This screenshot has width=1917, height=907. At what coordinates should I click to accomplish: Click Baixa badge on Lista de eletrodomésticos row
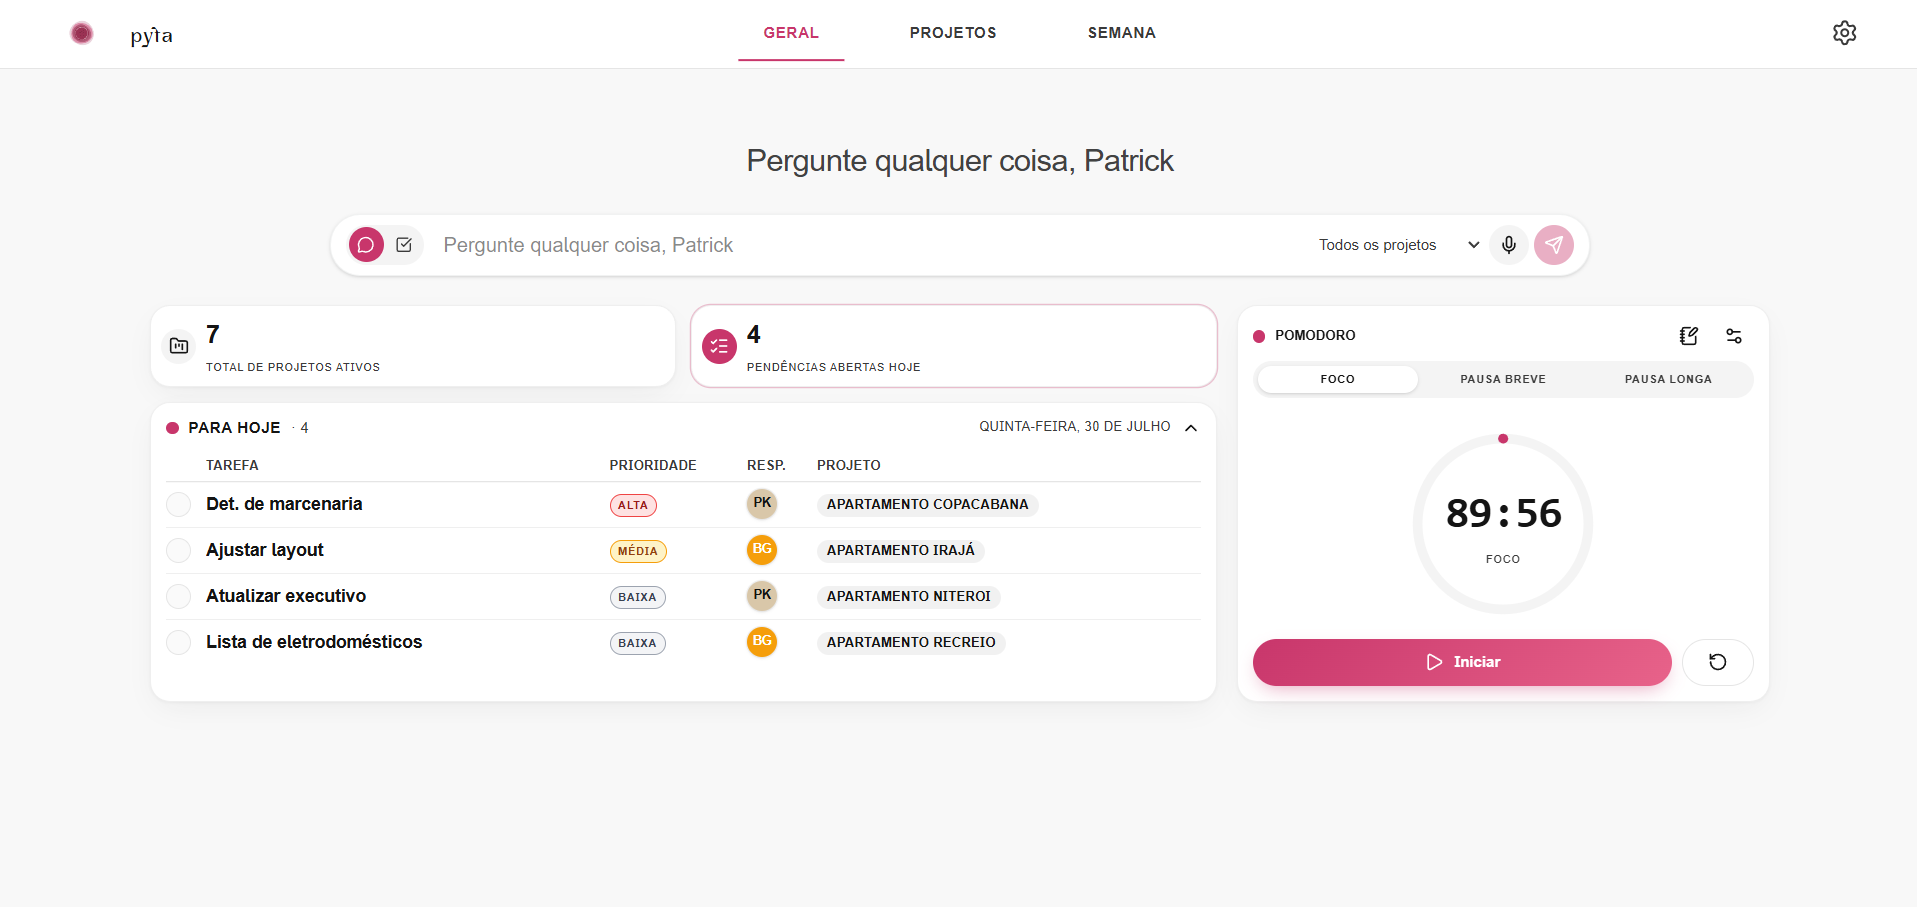tap(637, 643)
